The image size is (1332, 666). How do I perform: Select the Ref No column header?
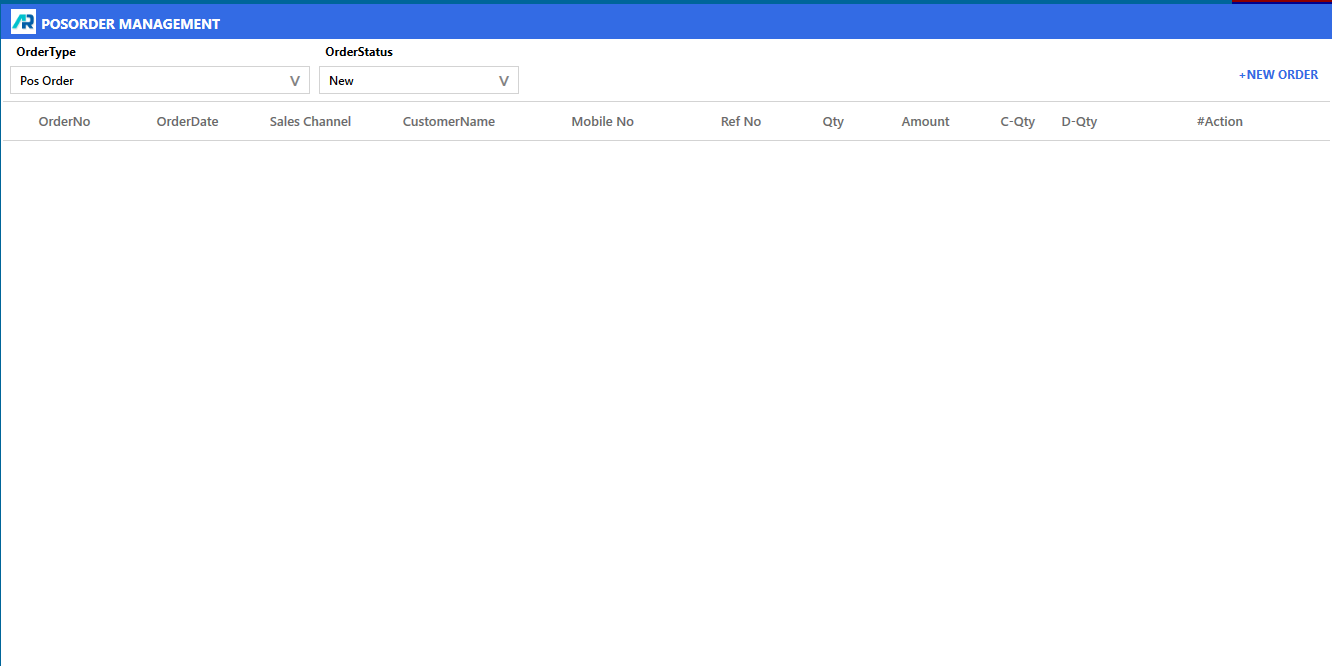point(741,121)
